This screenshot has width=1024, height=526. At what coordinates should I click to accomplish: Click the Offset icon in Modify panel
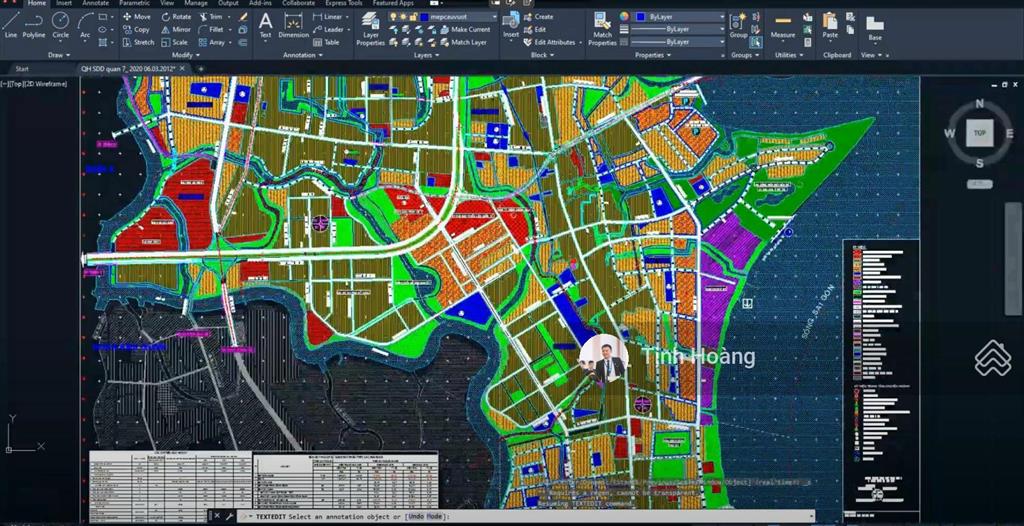[243, 42]
